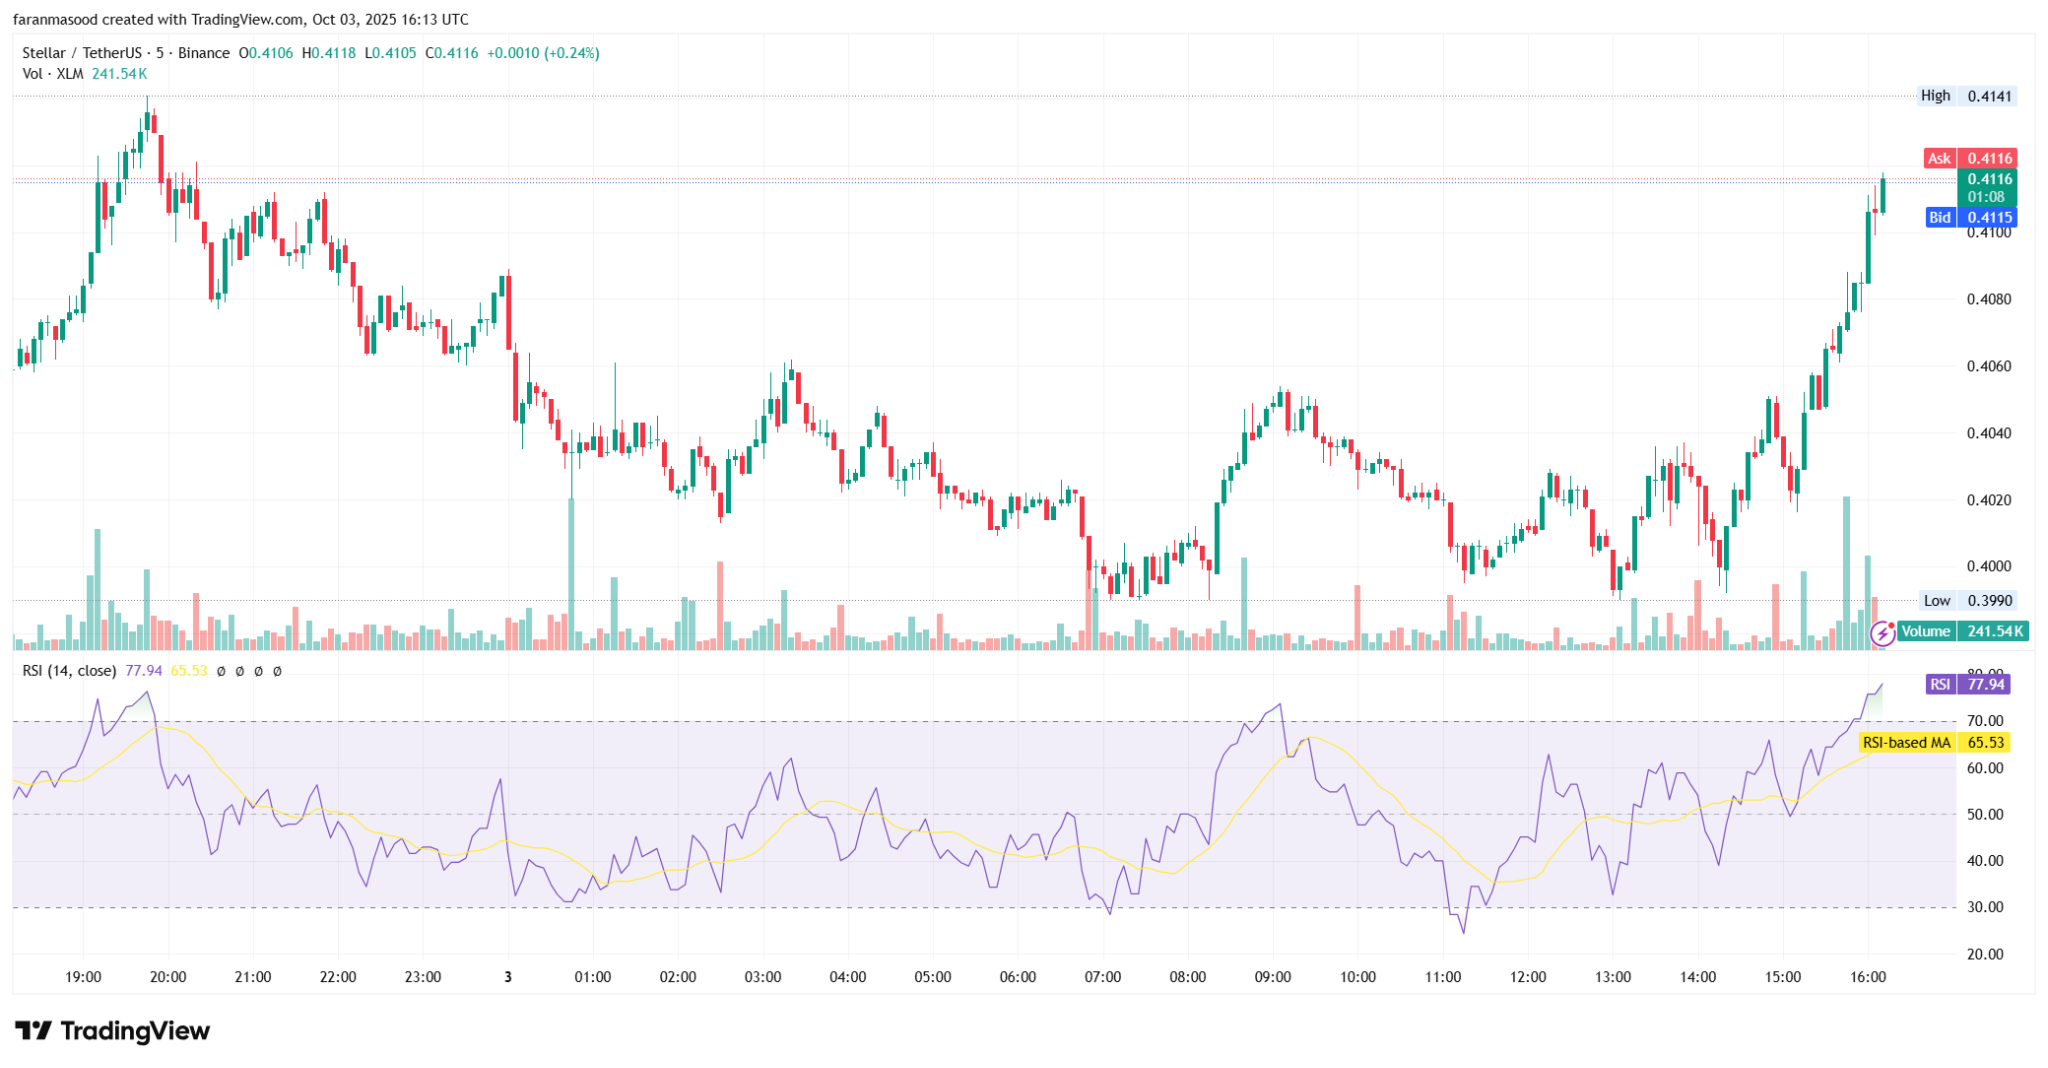Click the Low 0.3990 price label
Screen dimensions: 2048x1068
pyautogui.click(x=1967, y=600)
